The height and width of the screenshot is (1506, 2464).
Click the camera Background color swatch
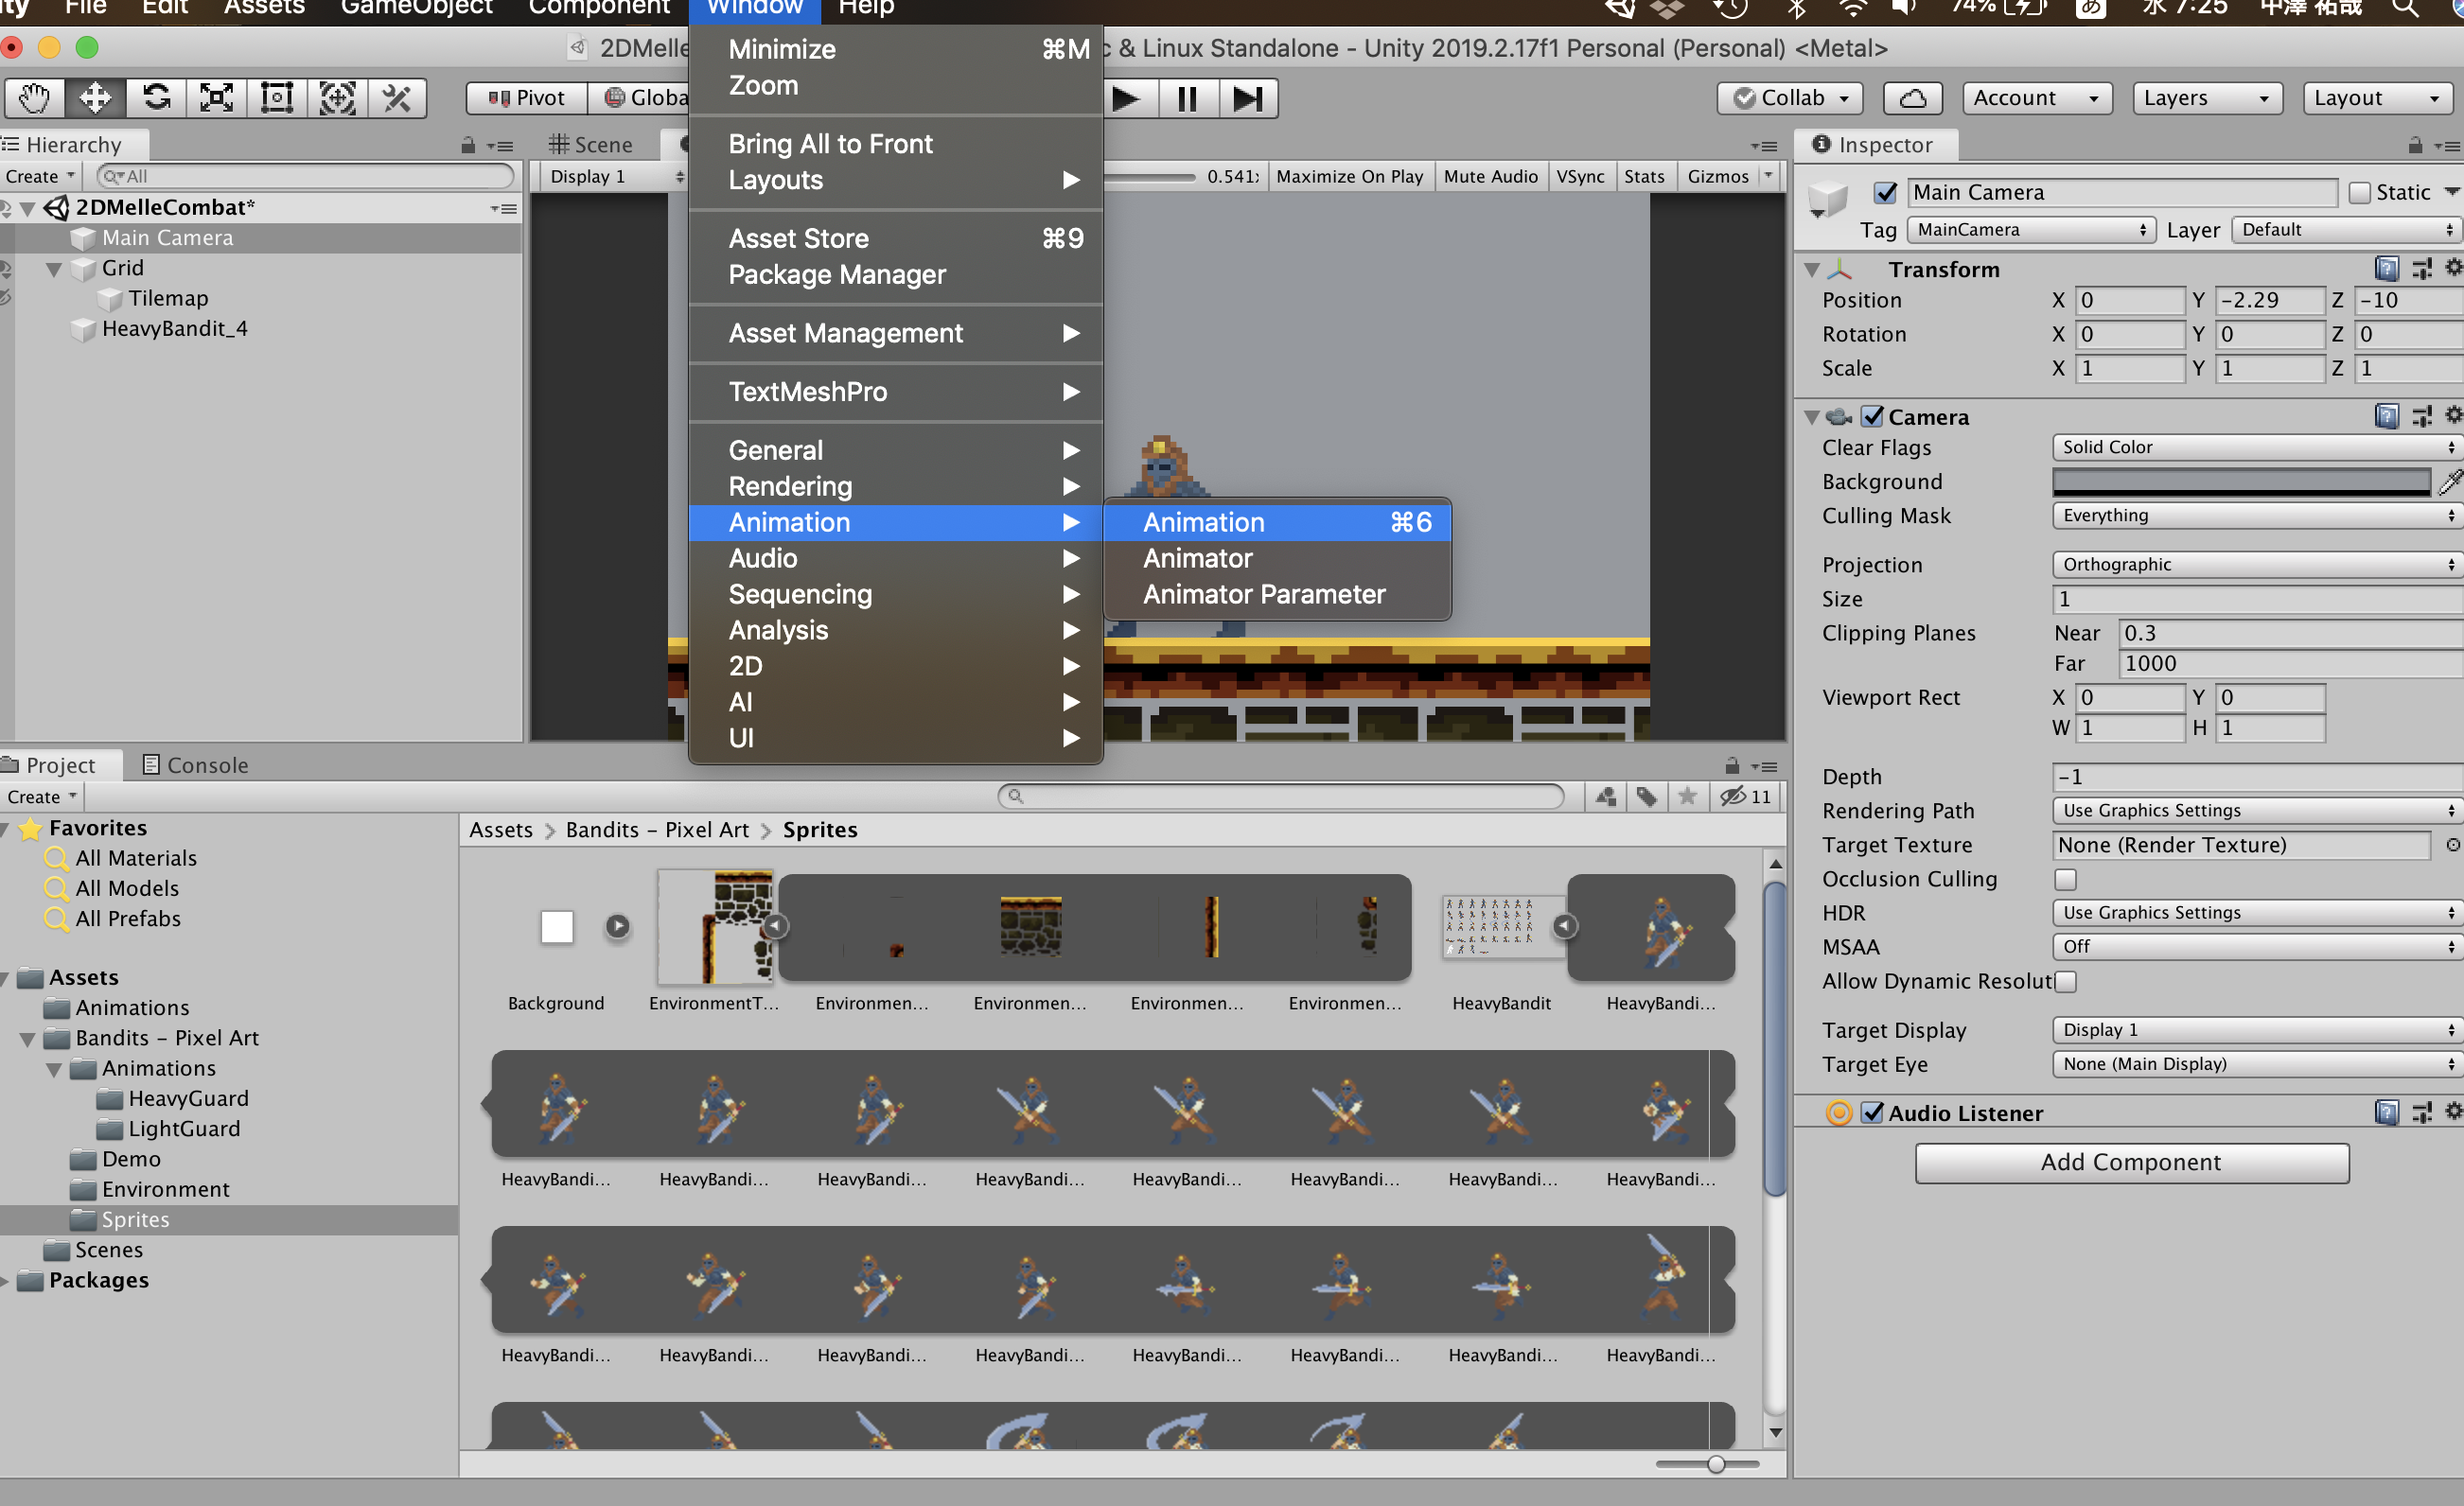pyautogui.click(x=2240, y=482)
